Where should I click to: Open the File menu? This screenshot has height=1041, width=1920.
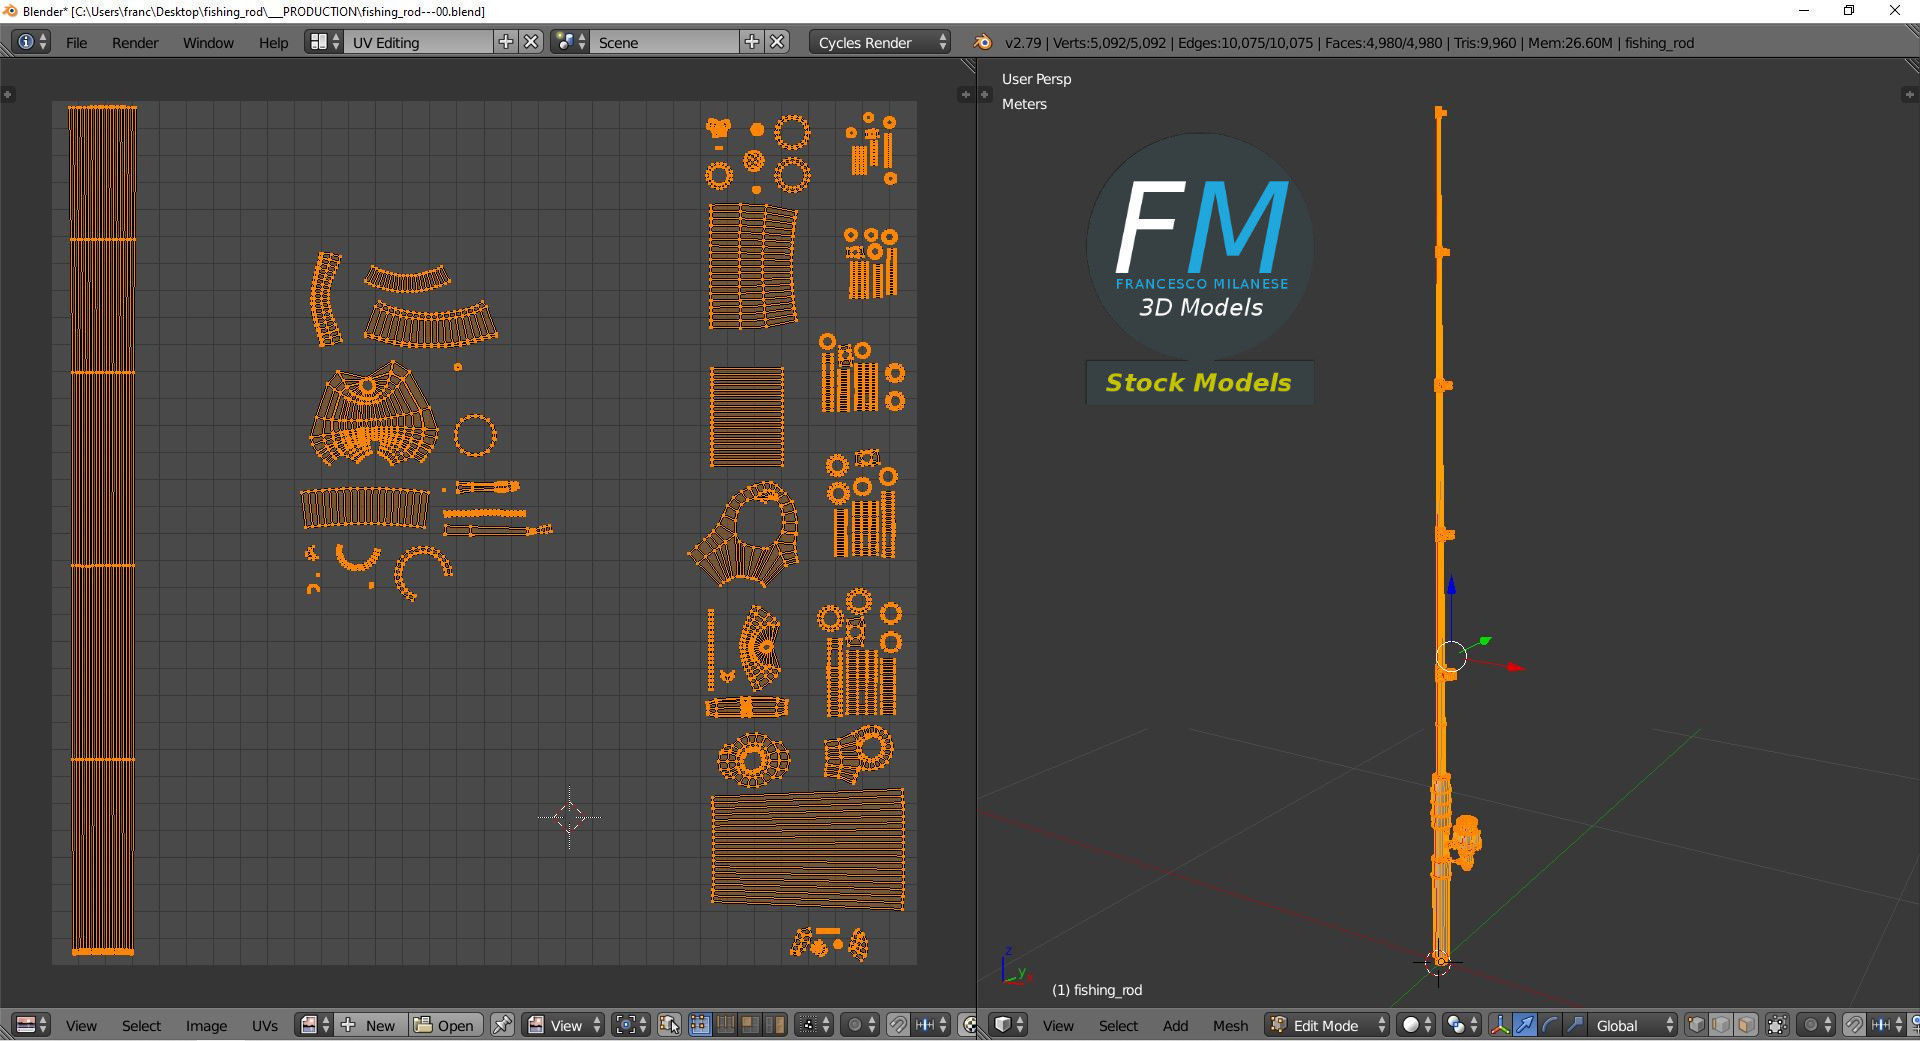pyautogui.click(x=76, y=42)
